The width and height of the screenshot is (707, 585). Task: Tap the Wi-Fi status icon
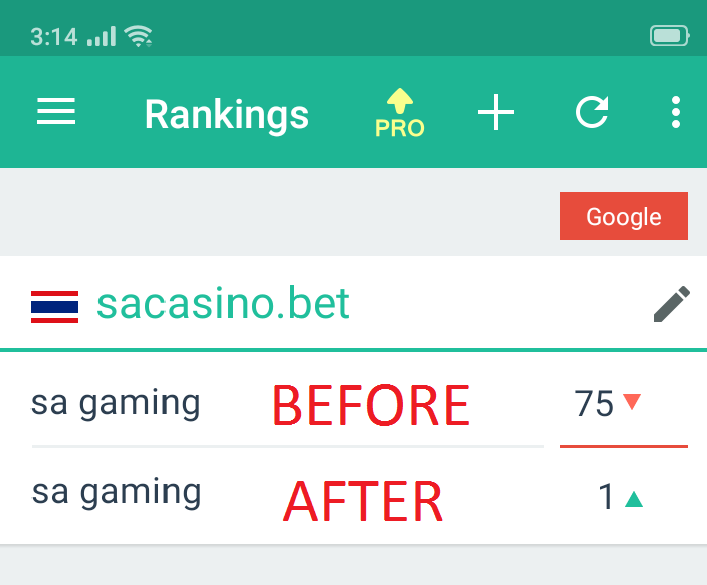pyautogui.click(x=139, y=37)
